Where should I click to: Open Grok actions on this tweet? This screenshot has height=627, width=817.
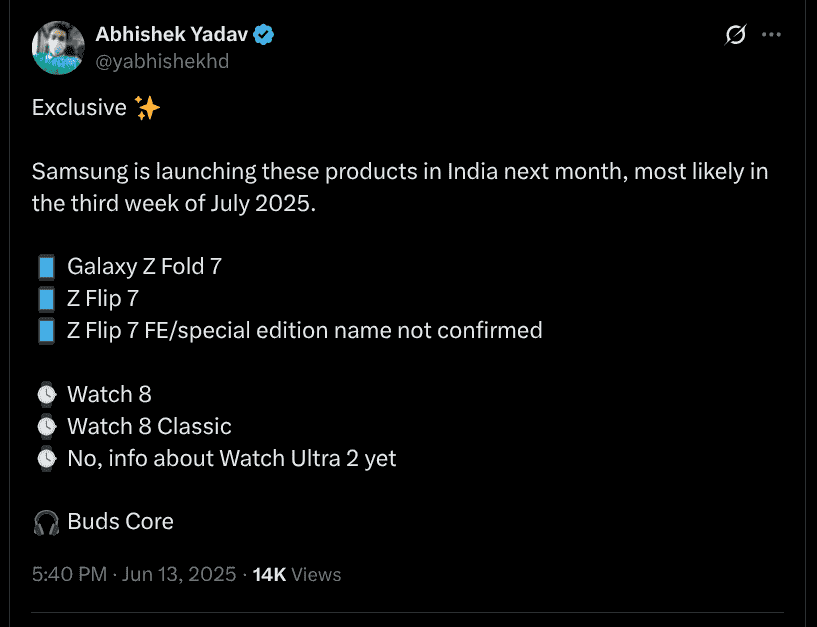tap(735, 34)
